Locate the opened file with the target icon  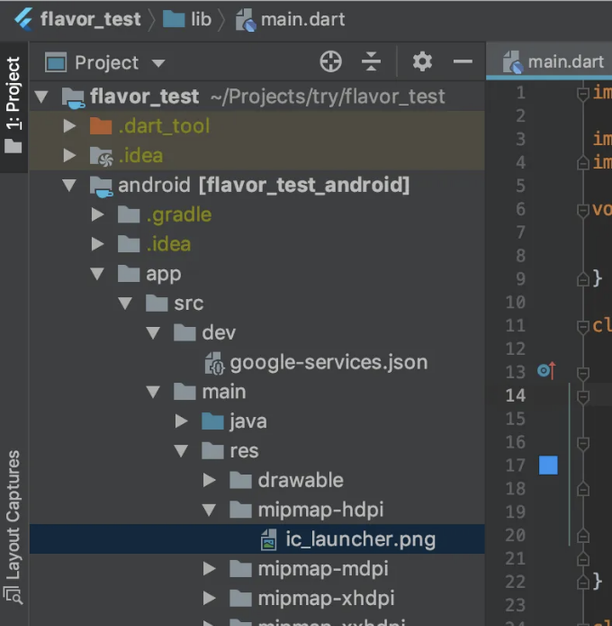point(331,61)
